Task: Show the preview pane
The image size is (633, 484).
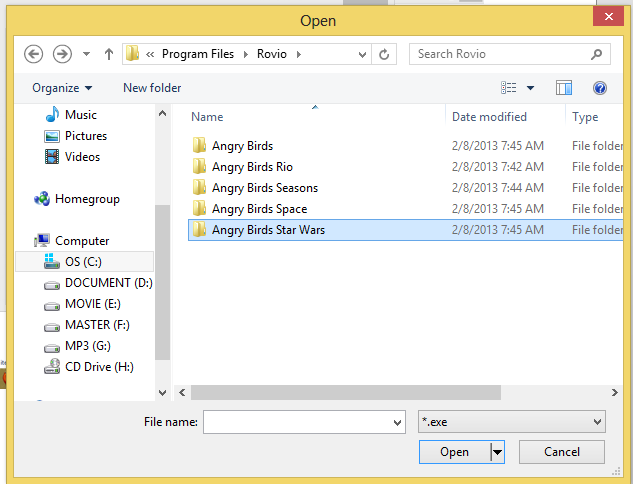Action: (x=564, y=88)
